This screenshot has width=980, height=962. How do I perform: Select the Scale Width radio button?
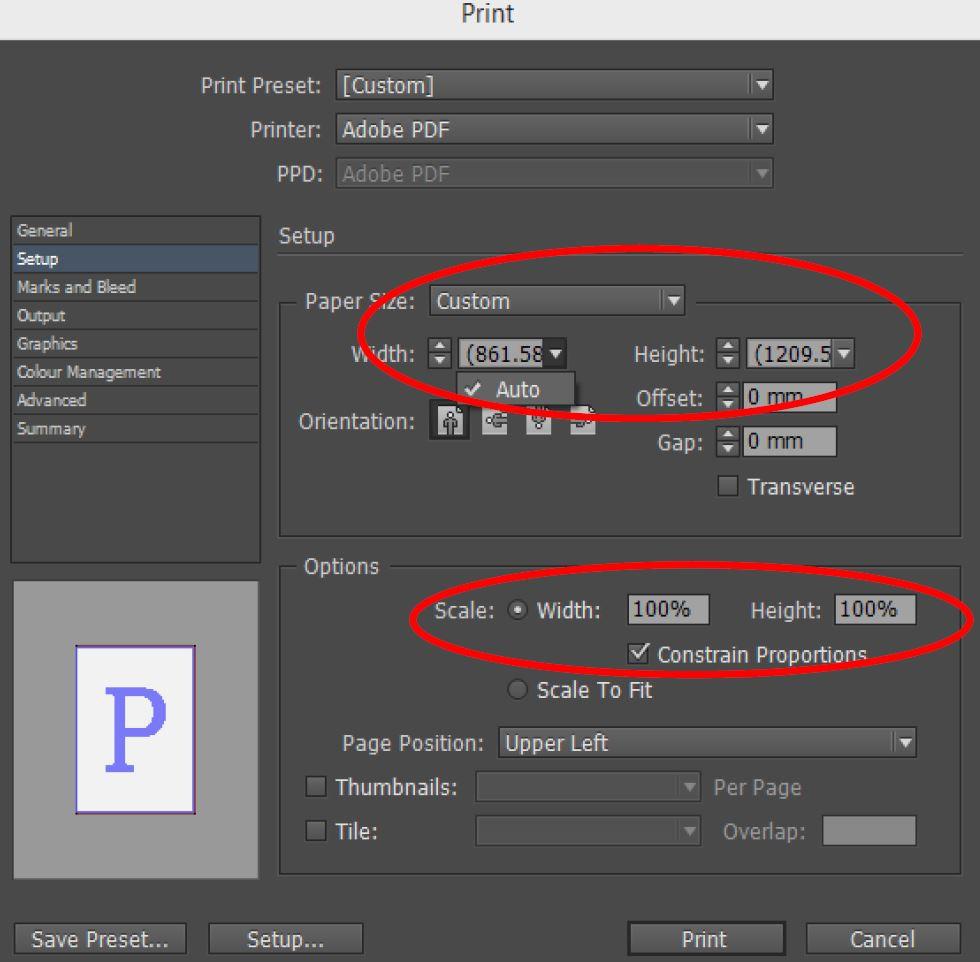[518, 609]
